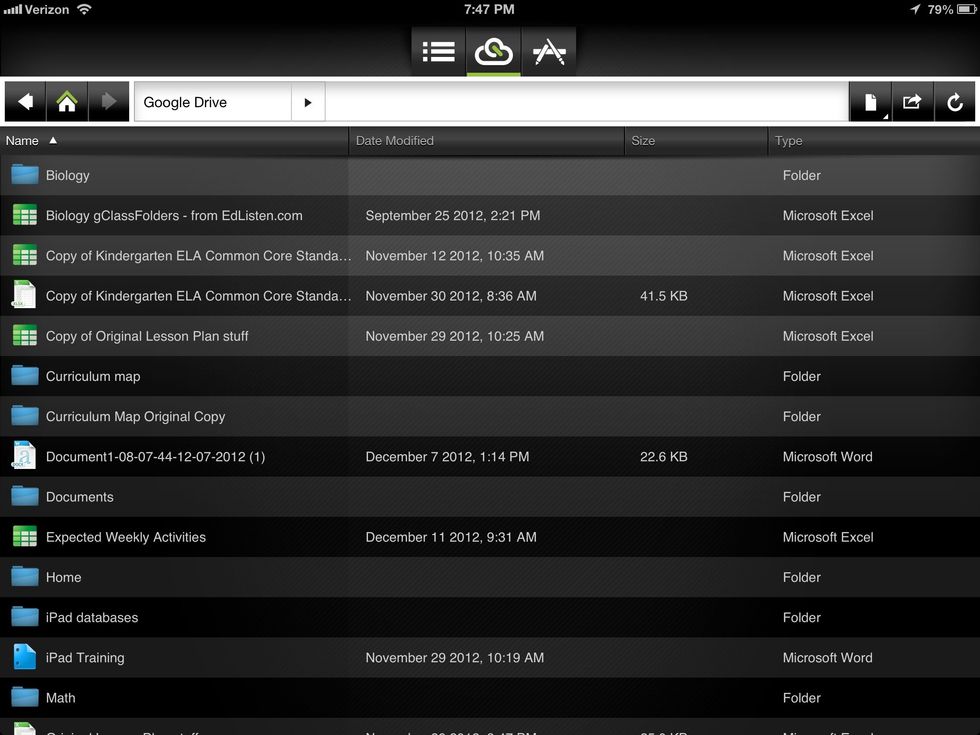The height and width of the screenshot is (735, 980).
Task: Tap the new document icon
Action: [x=870, y=102]
